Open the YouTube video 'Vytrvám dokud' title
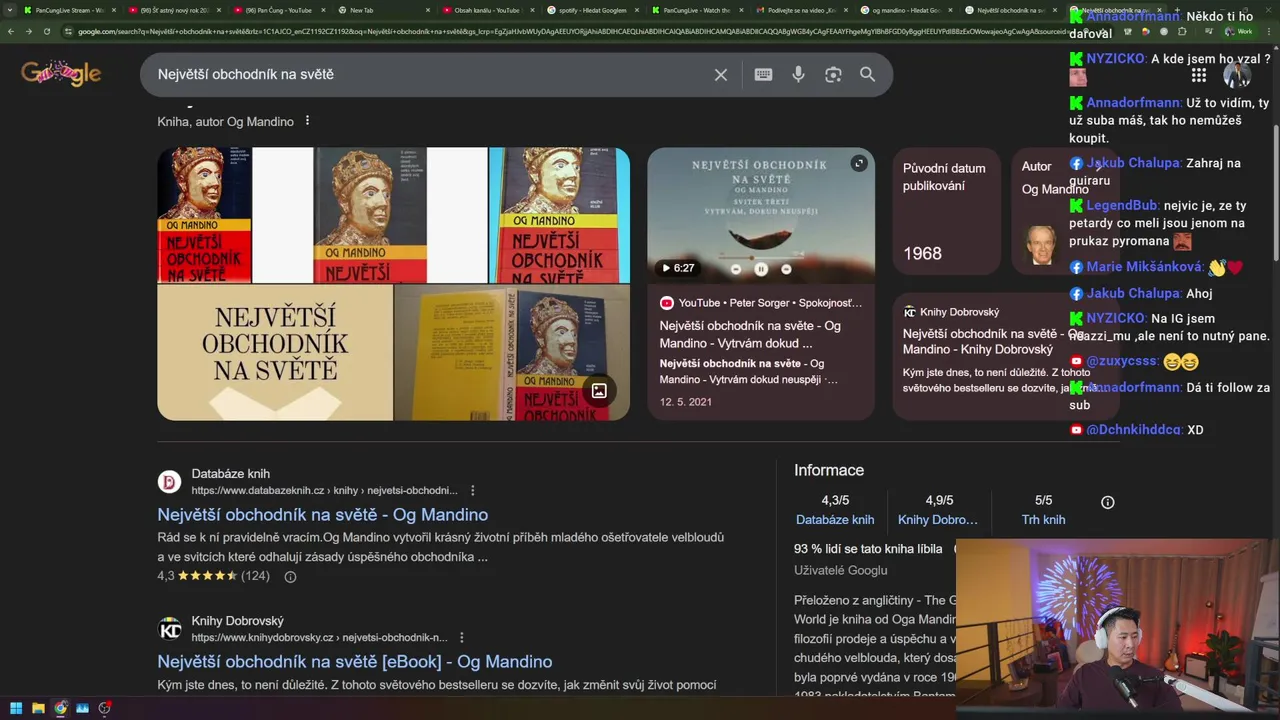Image resolution: width=1280 pixels, height=720 pixels. click(750, 334)
